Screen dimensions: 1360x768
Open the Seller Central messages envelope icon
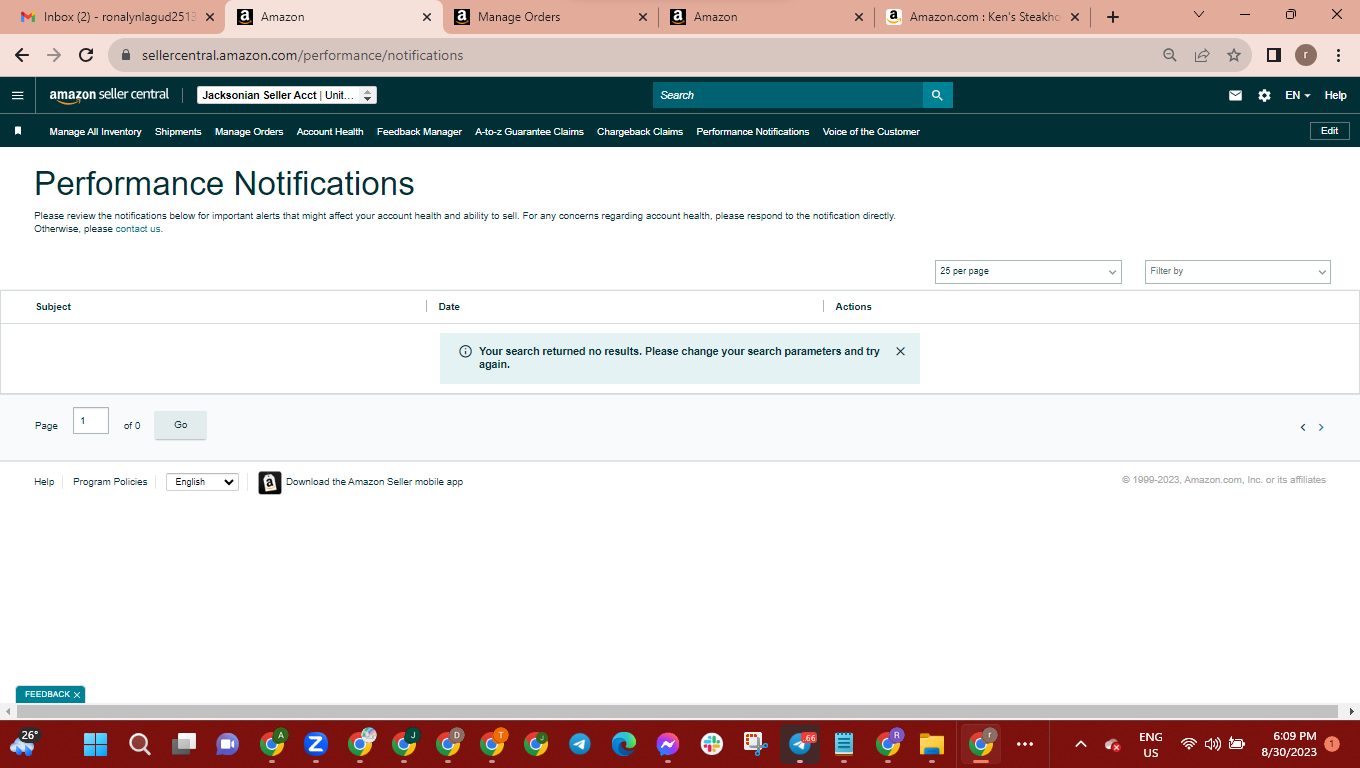pos(1235,95)
